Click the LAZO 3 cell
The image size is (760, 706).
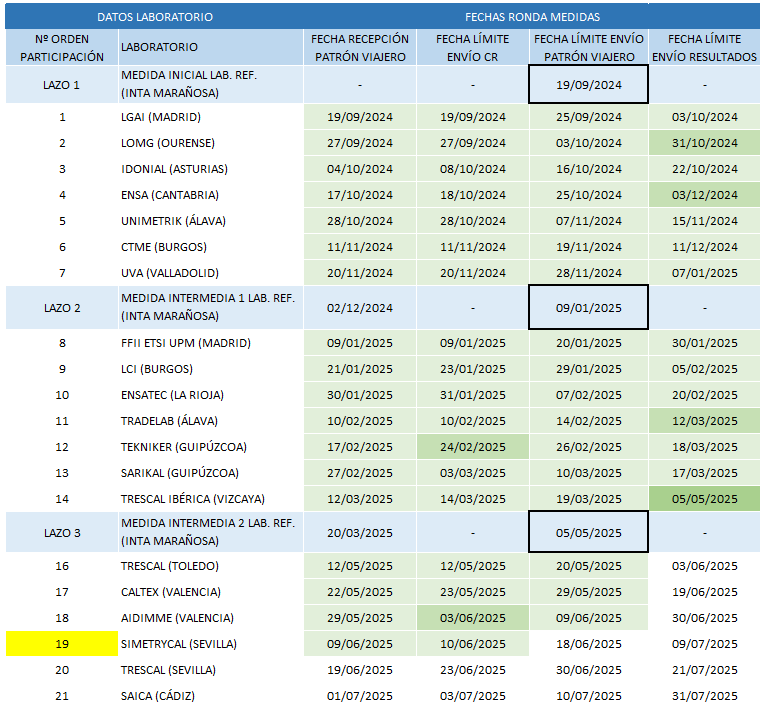[62, 533]
